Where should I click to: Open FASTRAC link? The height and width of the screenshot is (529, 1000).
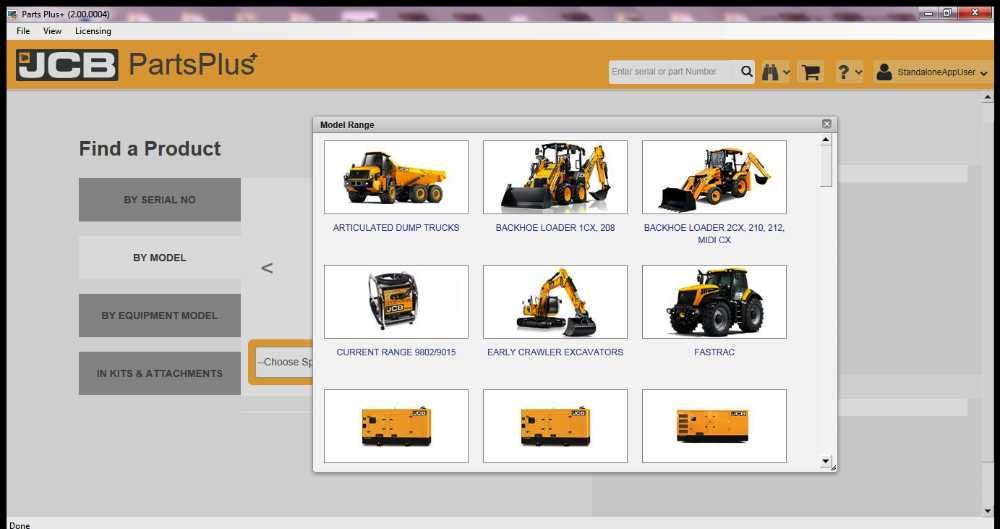(x=714, y=352)
